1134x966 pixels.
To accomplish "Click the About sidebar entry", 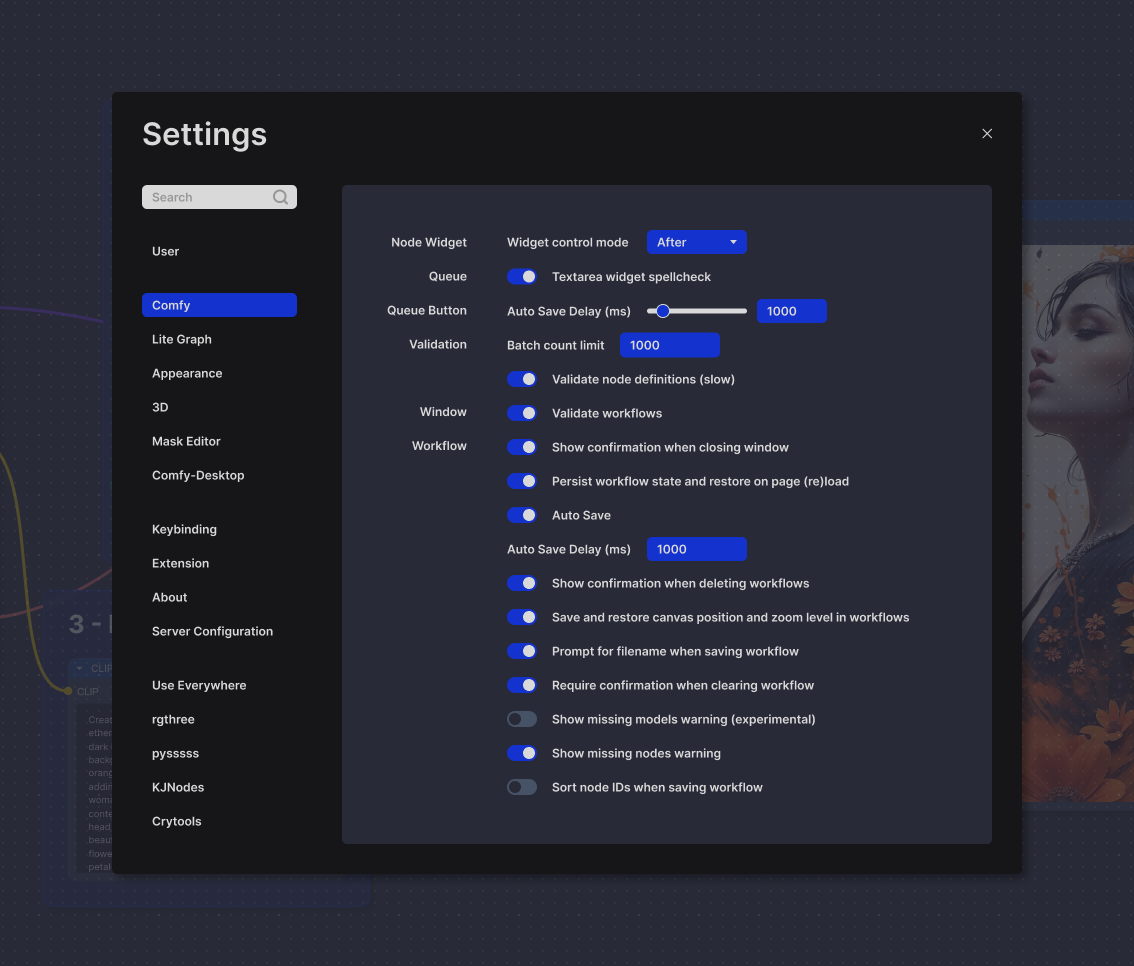I will 170,597.
